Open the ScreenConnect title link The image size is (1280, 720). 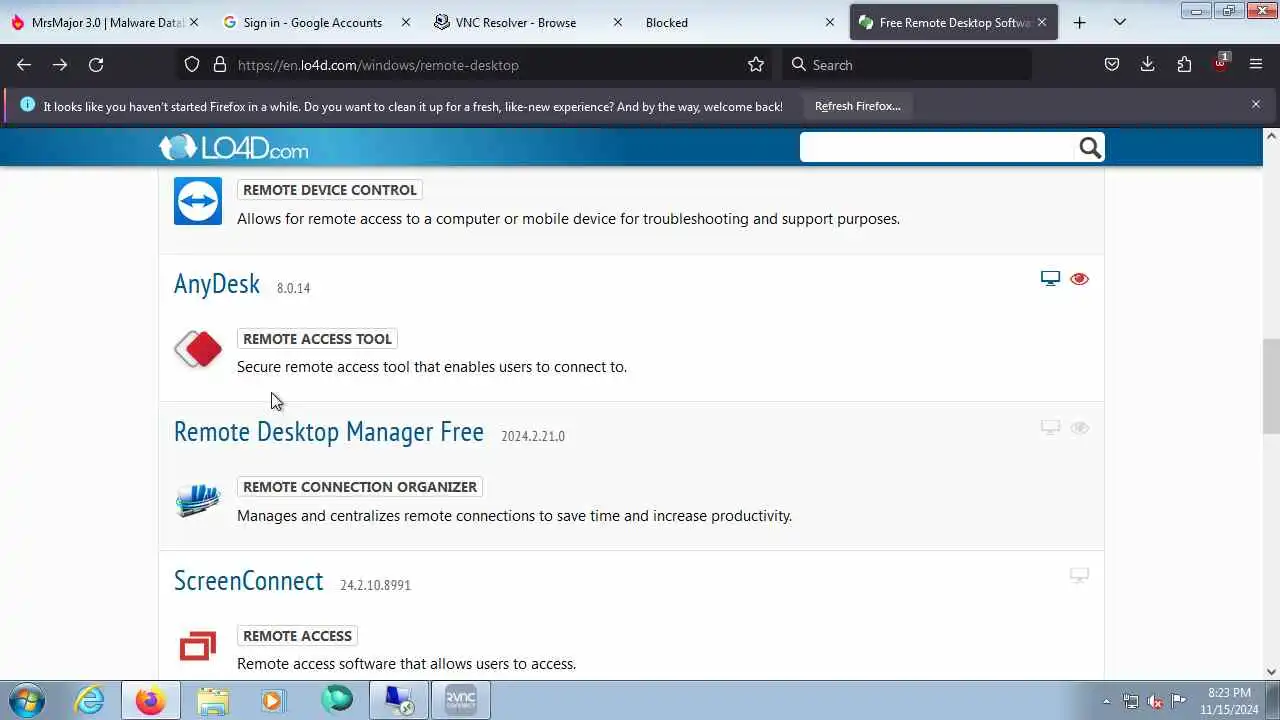click(x=249, y=581)
